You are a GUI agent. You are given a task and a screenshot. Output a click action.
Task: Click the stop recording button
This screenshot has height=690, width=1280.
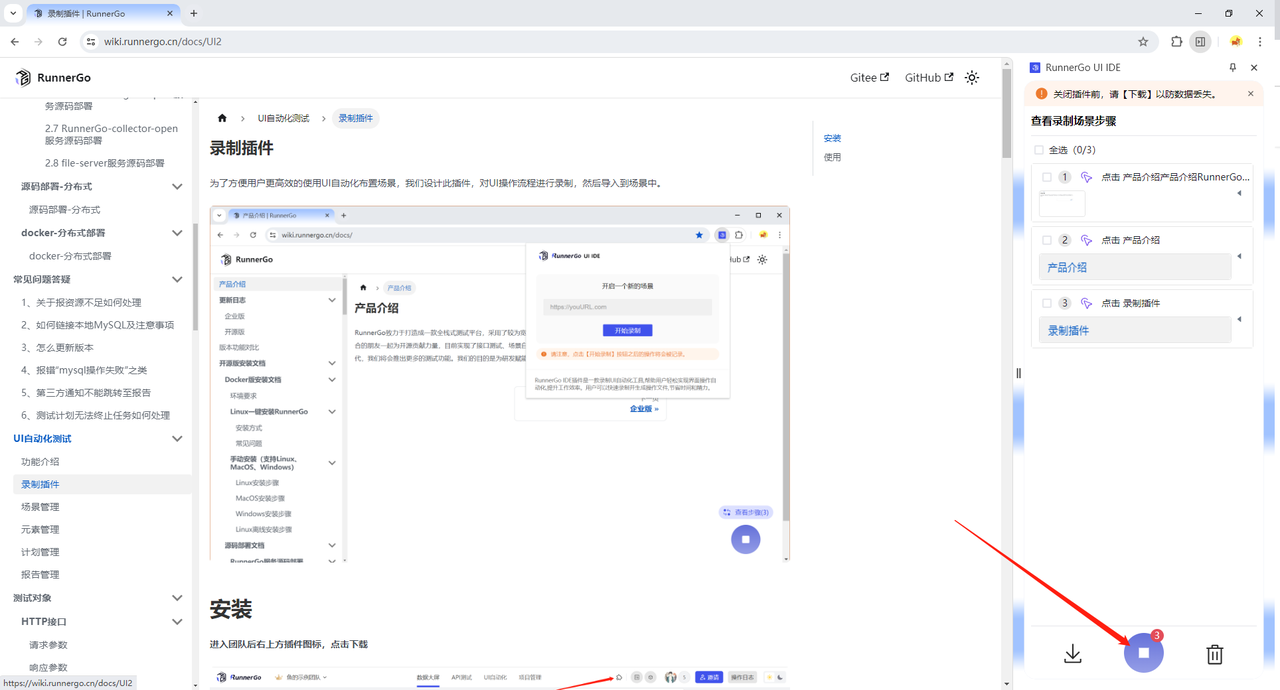[1143, 654]
